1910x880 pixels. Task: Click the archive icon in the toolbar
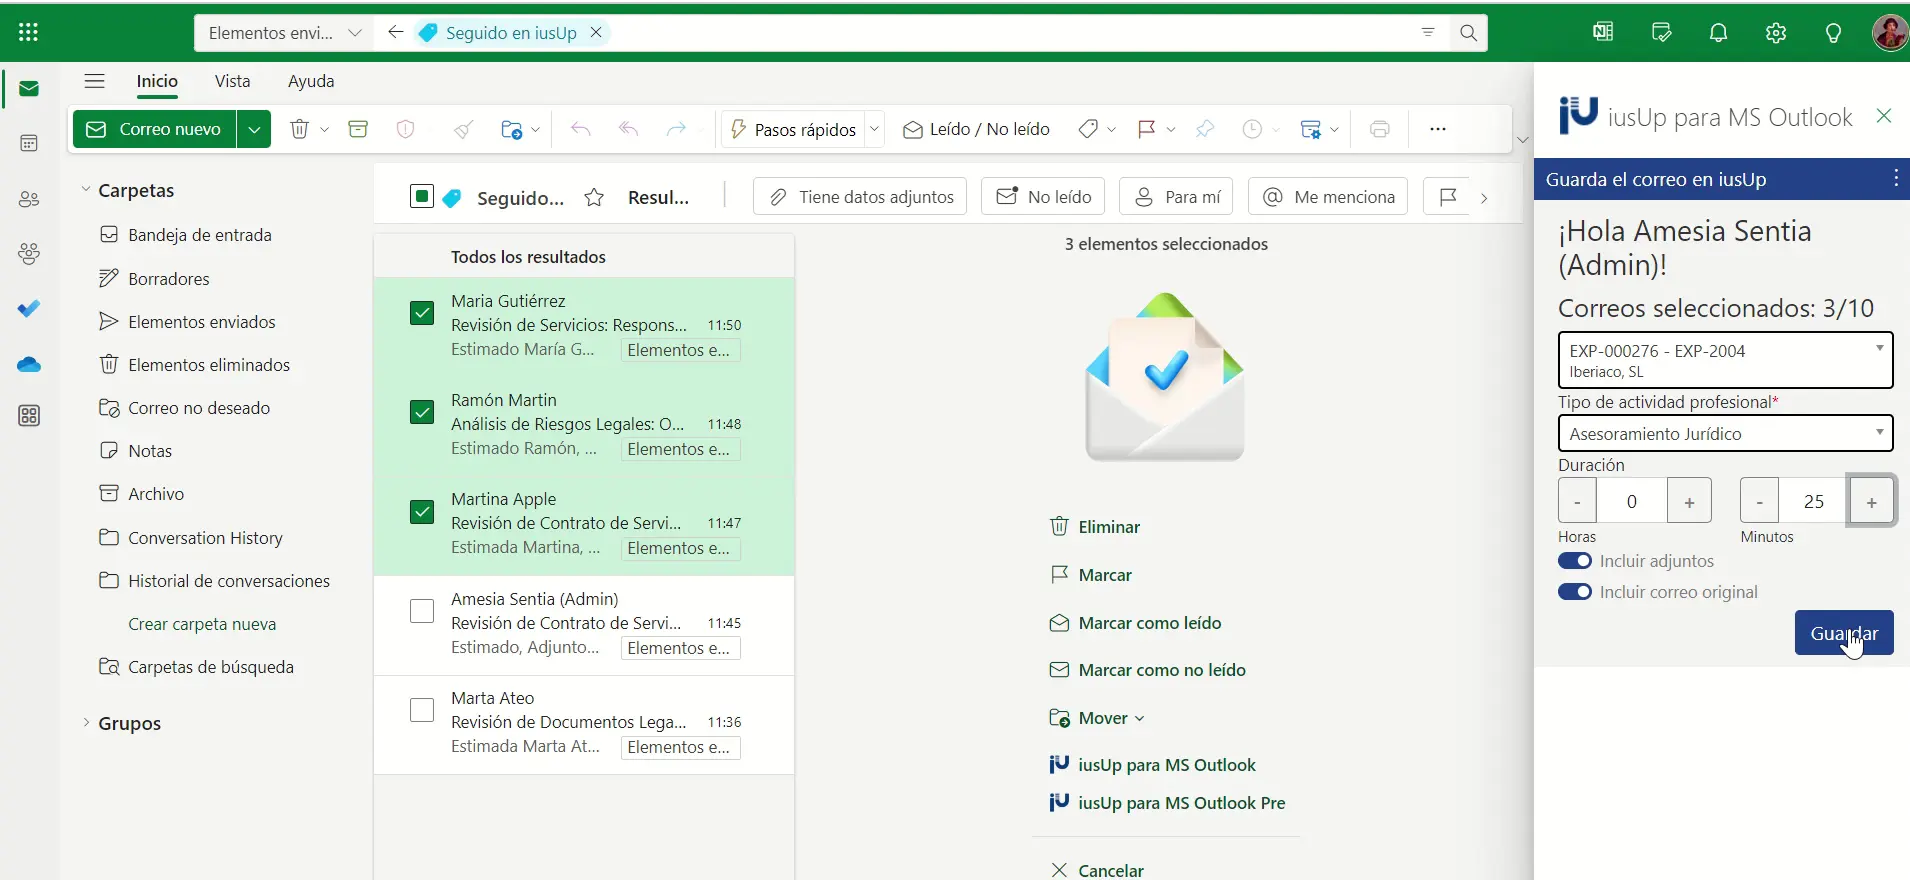pos(358,129)
